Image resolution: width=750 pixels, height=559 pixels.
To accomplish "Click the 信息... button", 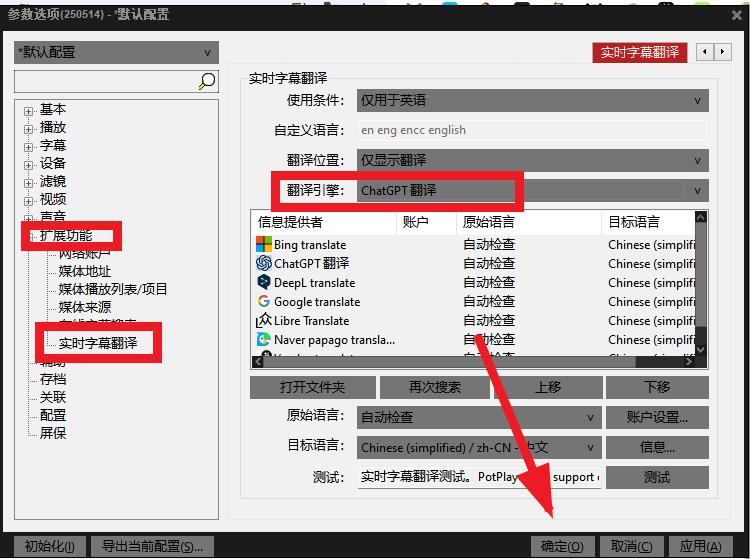I will 657,448.
